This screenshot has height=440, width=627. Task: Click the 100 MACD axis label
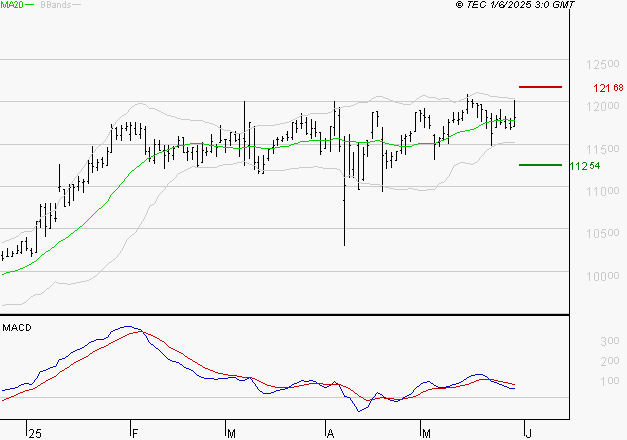[607, 381]
